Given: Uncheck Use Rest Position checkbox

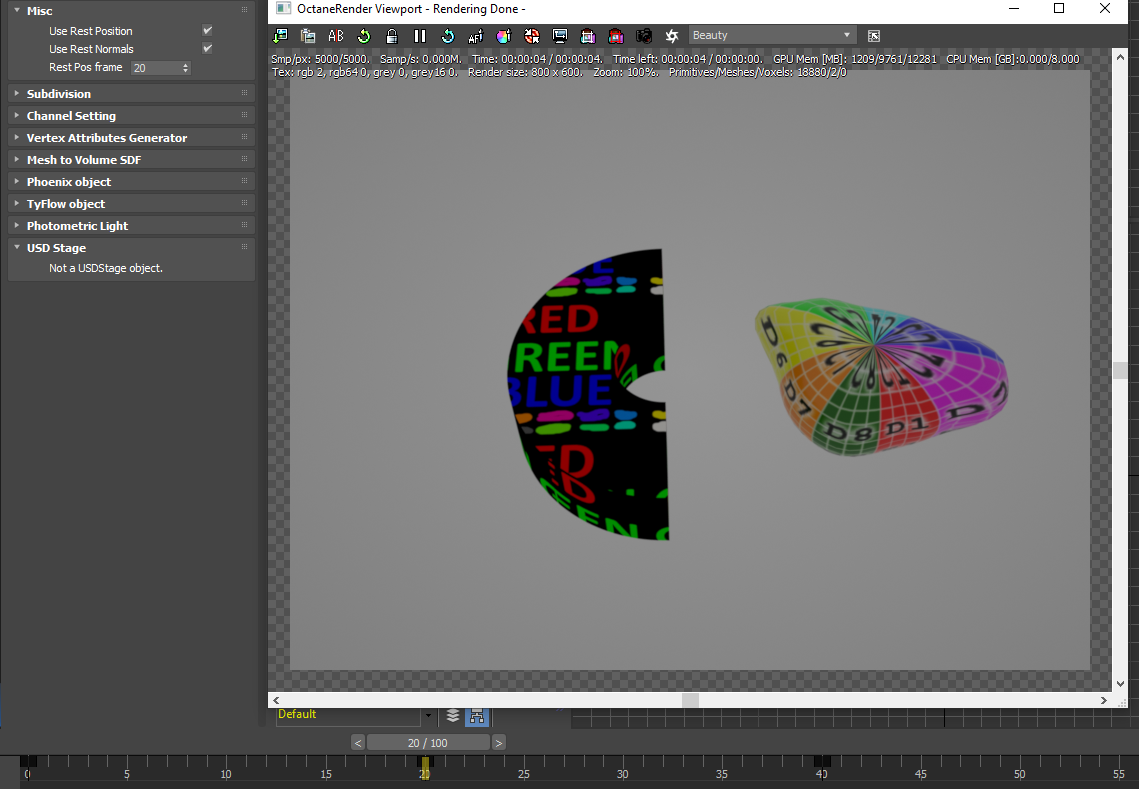Looking at the screenshot, I should tap(208, 31).
